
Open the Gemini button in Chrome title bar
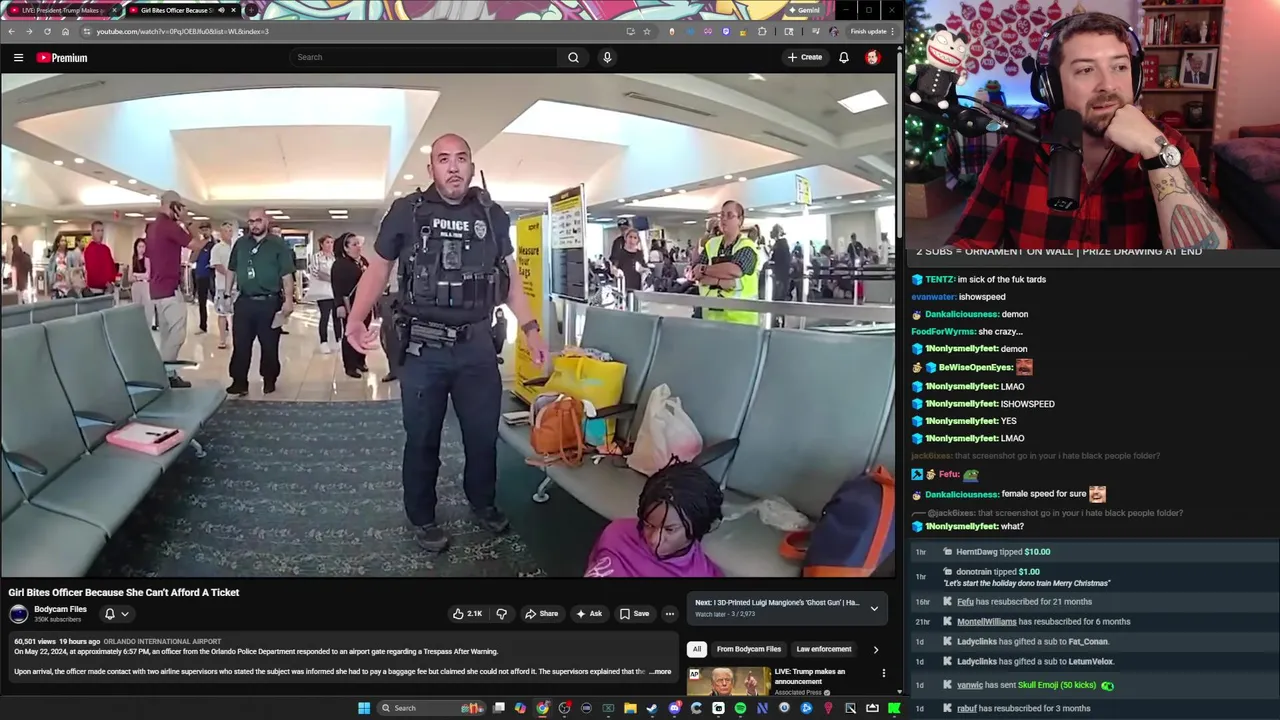tap(803, 10)
